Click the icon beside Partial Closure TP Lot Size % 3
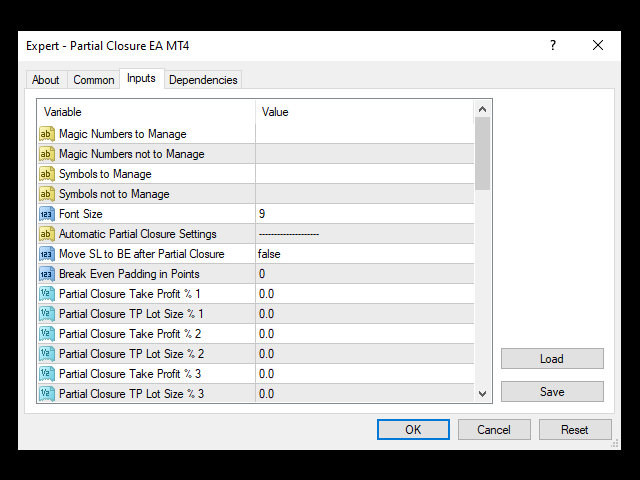The width and height of the screenshot is (640, 480). pos(46,394)
